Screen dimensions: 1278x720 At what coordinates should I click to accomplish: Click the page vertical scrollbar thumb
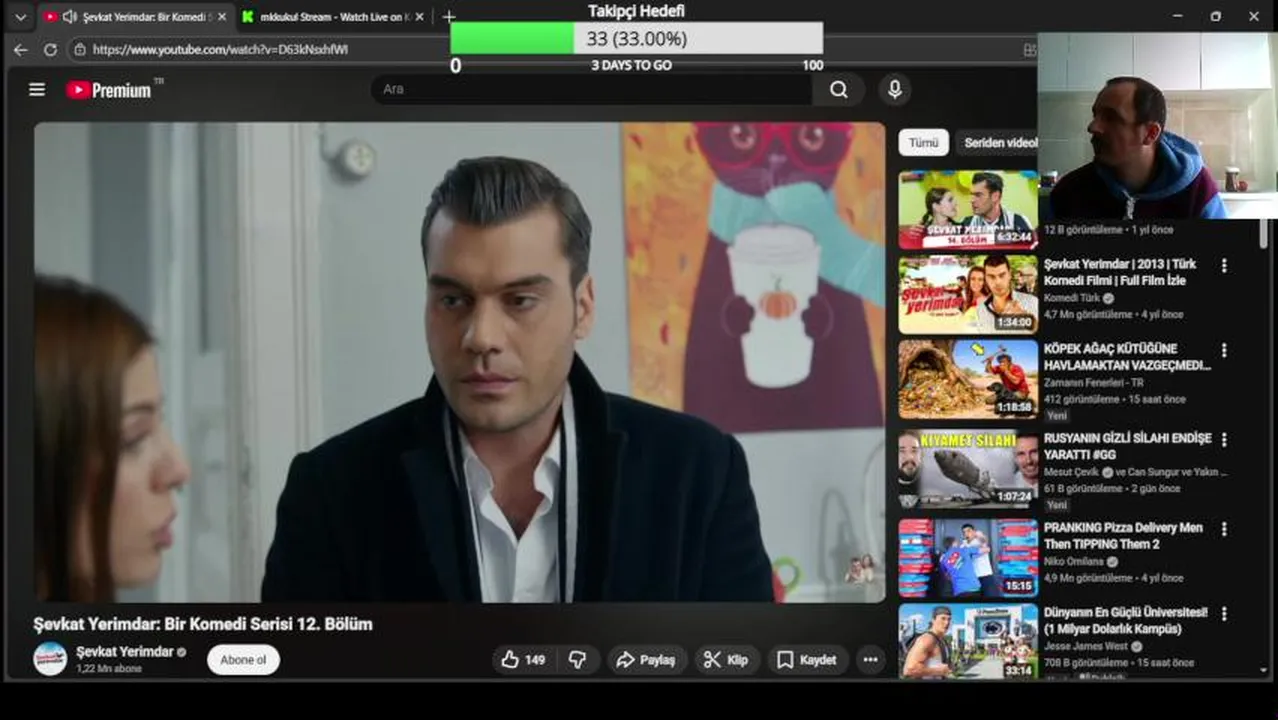[1264, 233]
